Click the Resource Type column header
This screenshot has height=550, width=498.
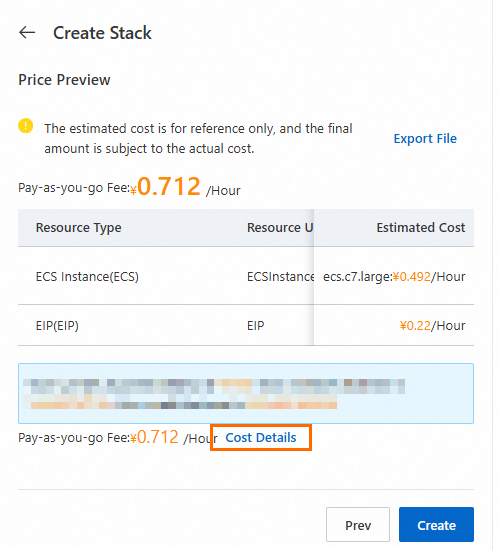pos(79,228)
